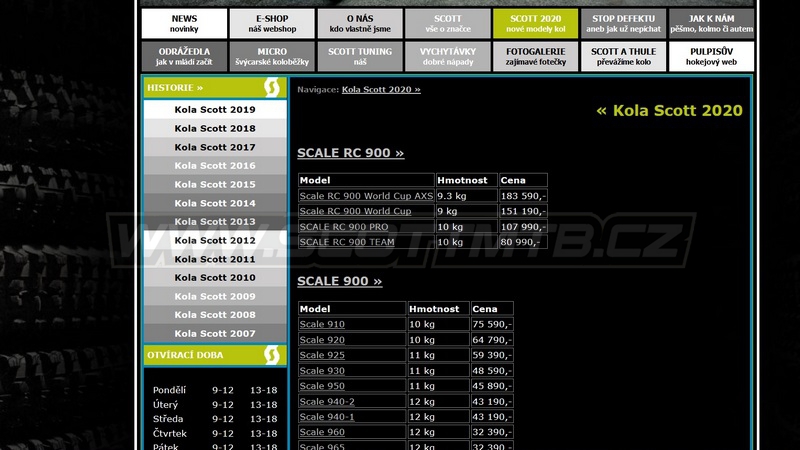Click the Scott logo icon in OTVÍRACÍ DOBA header
Screen dimensions: 800x450
[x=271, y=355]
